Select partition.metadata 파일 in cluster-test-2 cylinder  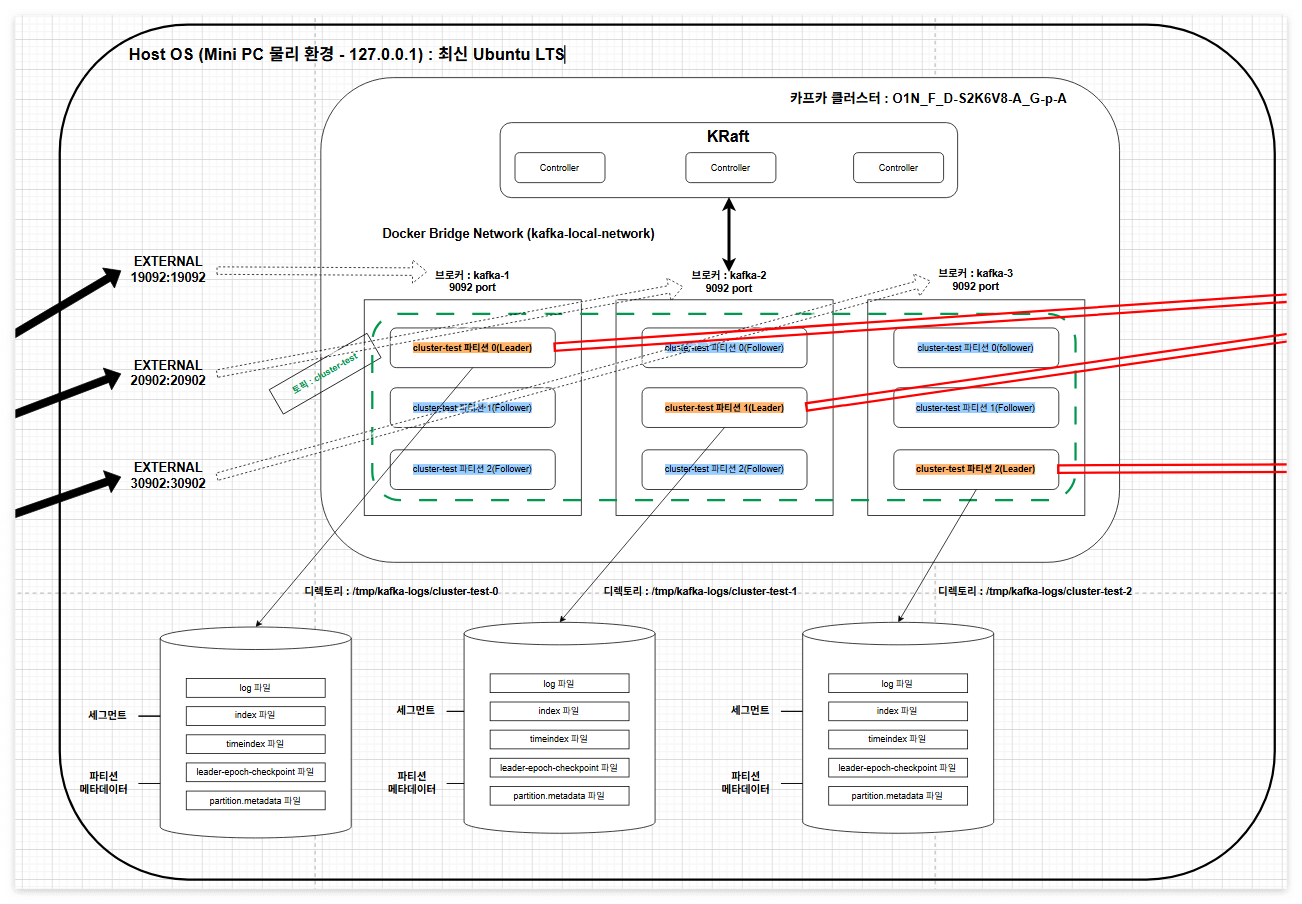pyautogui.click(x=897, y=796)
